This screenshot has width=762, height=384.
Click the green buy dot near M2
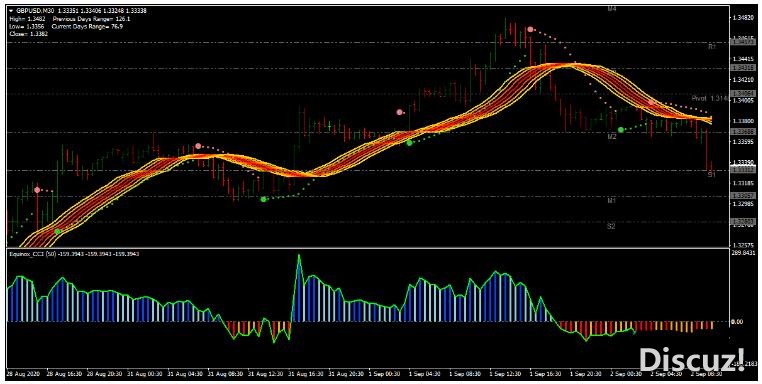coord(621,130)
